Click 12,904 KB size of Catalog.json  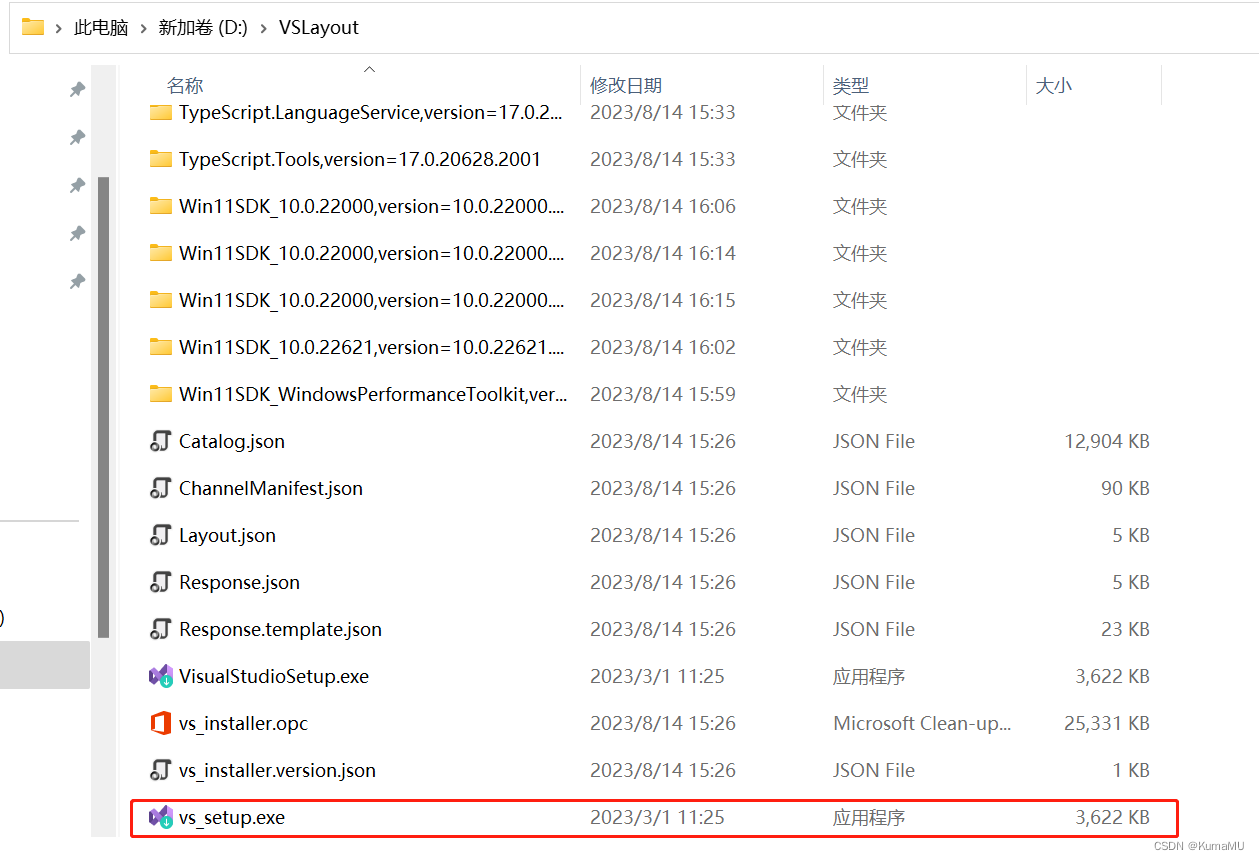point(1107,441)
